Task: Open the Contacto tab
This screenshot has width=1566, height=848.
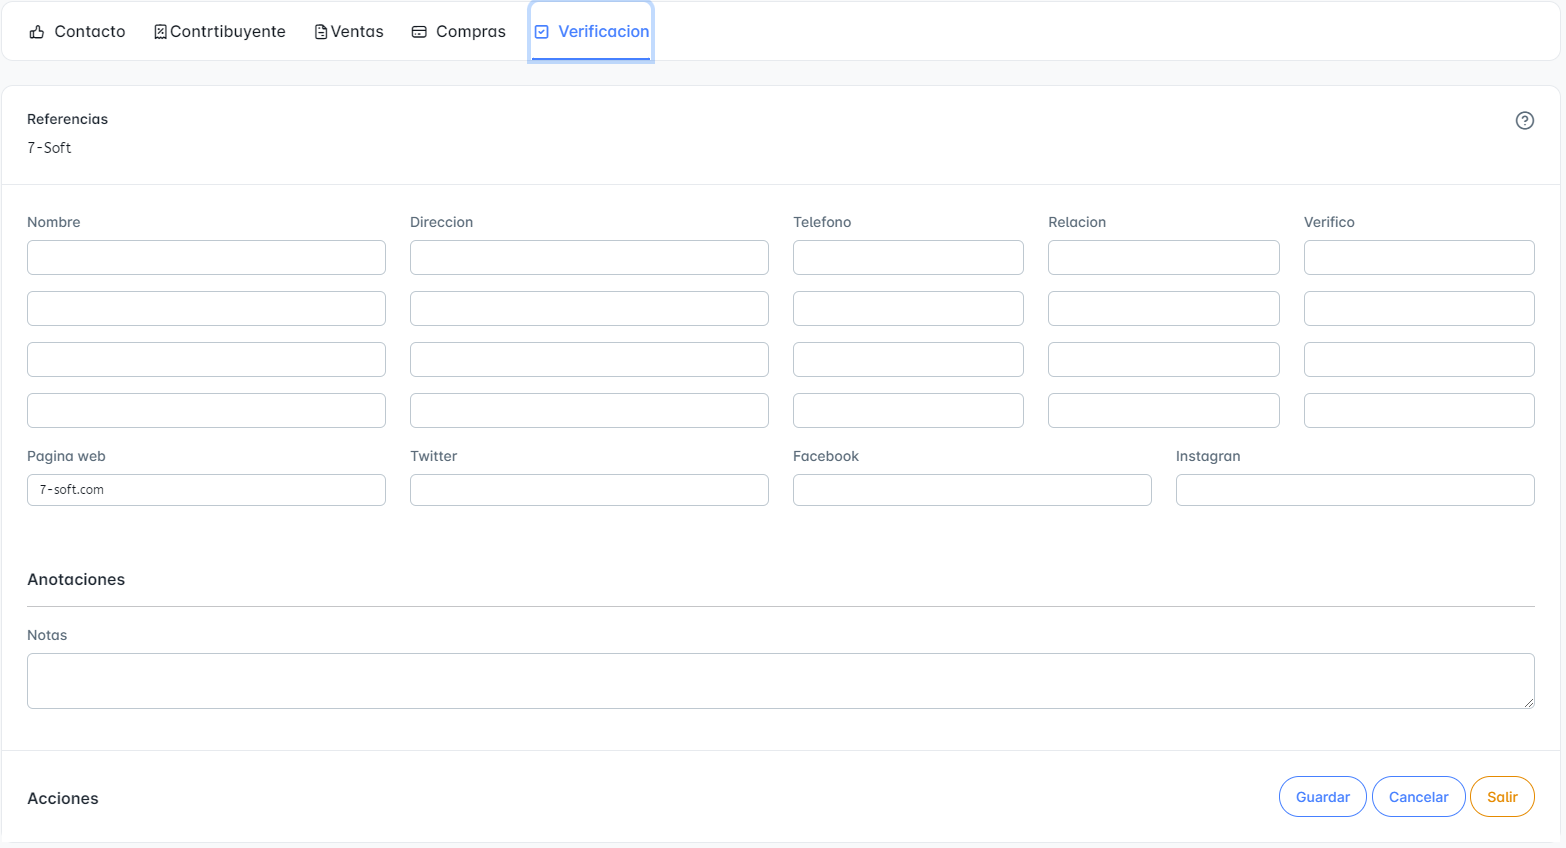Action: click(89, 32)
